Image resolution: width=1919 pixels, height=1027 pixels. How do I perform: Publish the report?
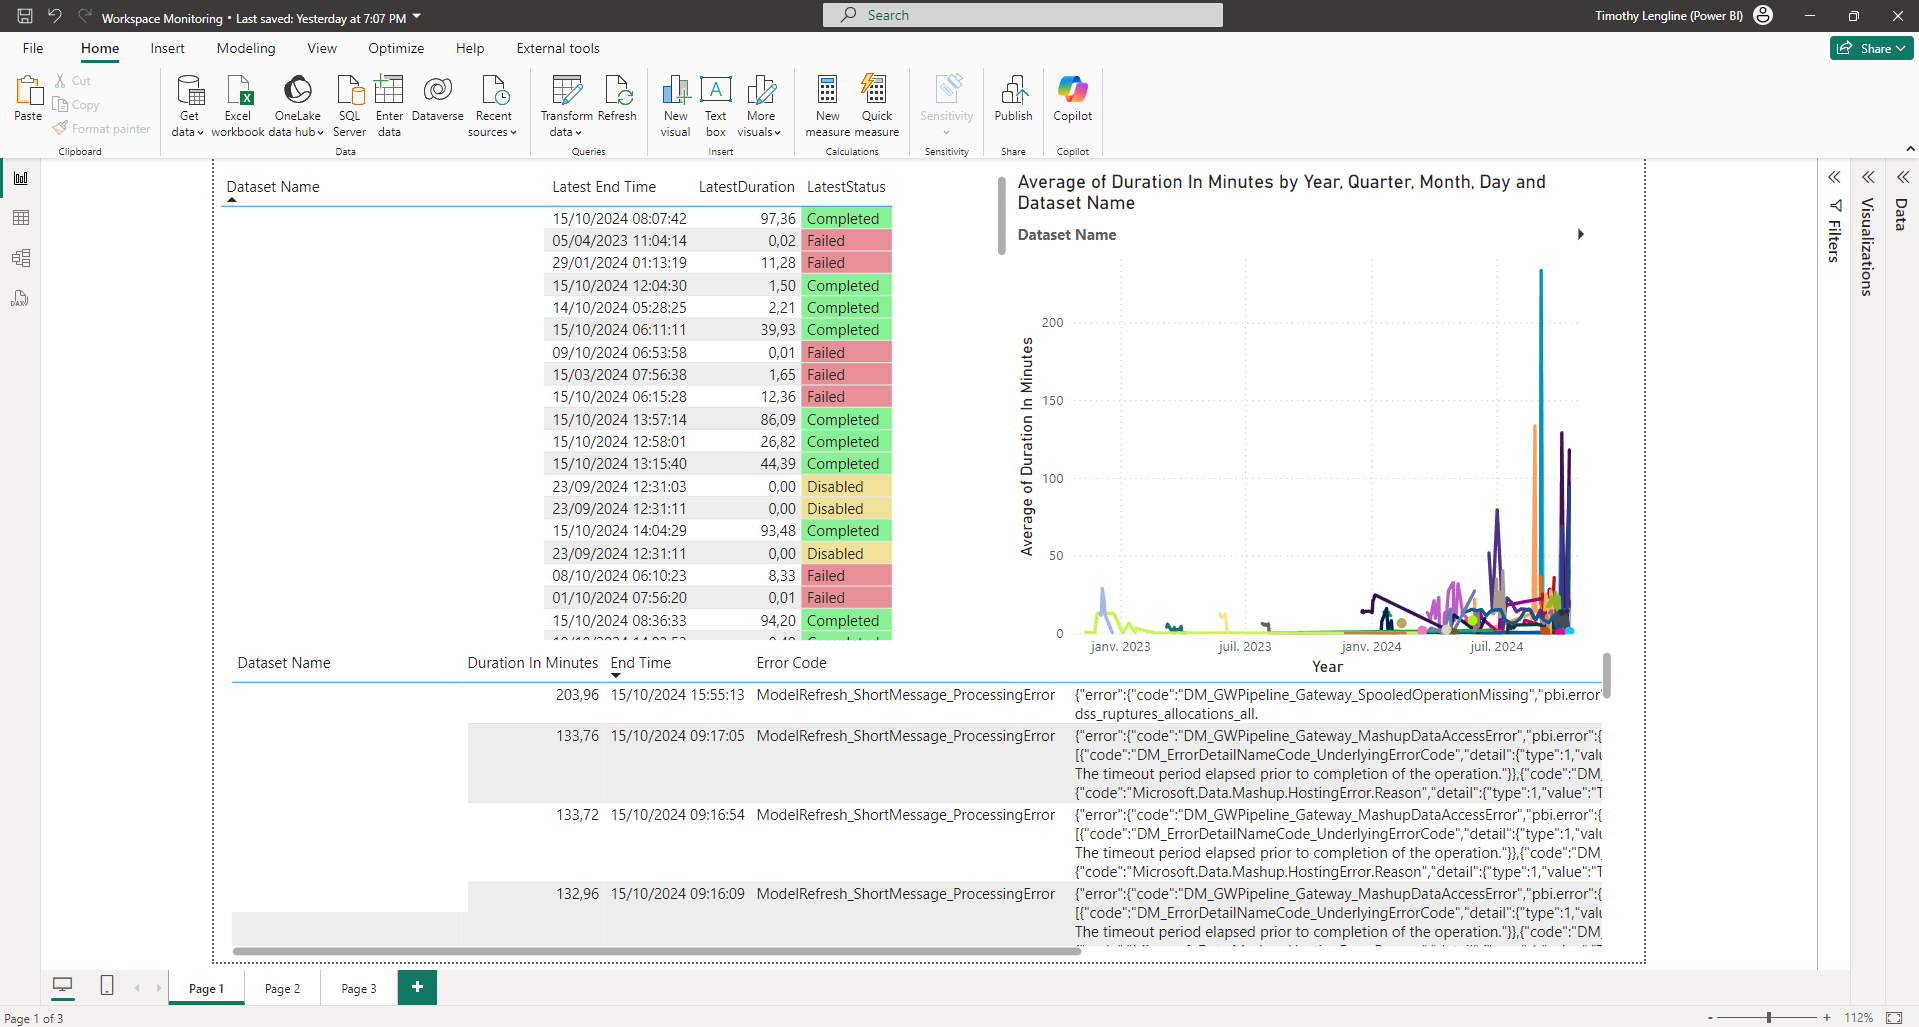tap(1013, 98)
